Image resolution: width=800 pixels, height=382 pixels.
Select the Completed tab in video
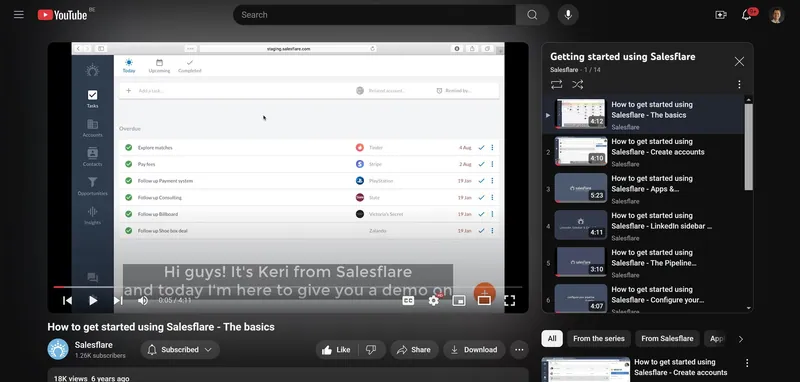pyautogui.click(x=190, y=66)
